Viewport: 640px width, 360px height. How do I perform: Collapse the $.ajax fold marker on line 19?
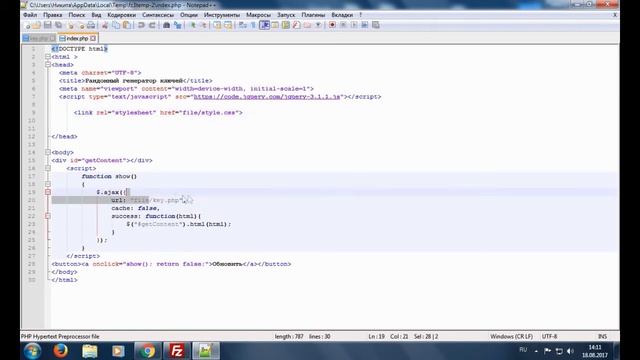point(48,192)
